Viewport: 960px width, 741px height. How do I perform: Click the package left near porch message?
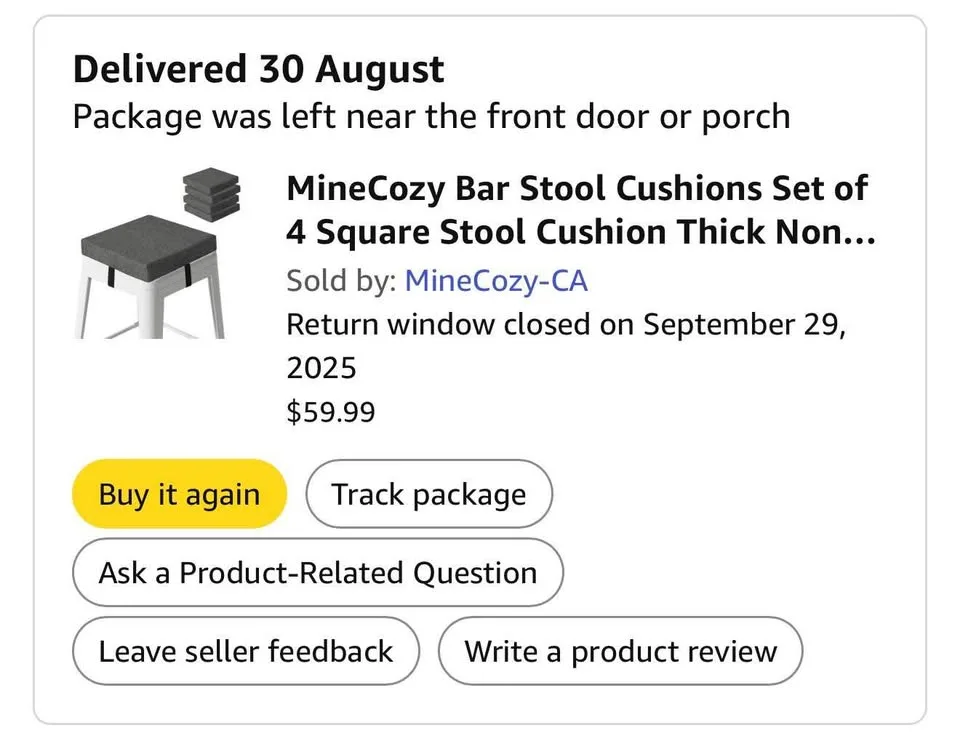pyautogui.click(x=428, y=115)
